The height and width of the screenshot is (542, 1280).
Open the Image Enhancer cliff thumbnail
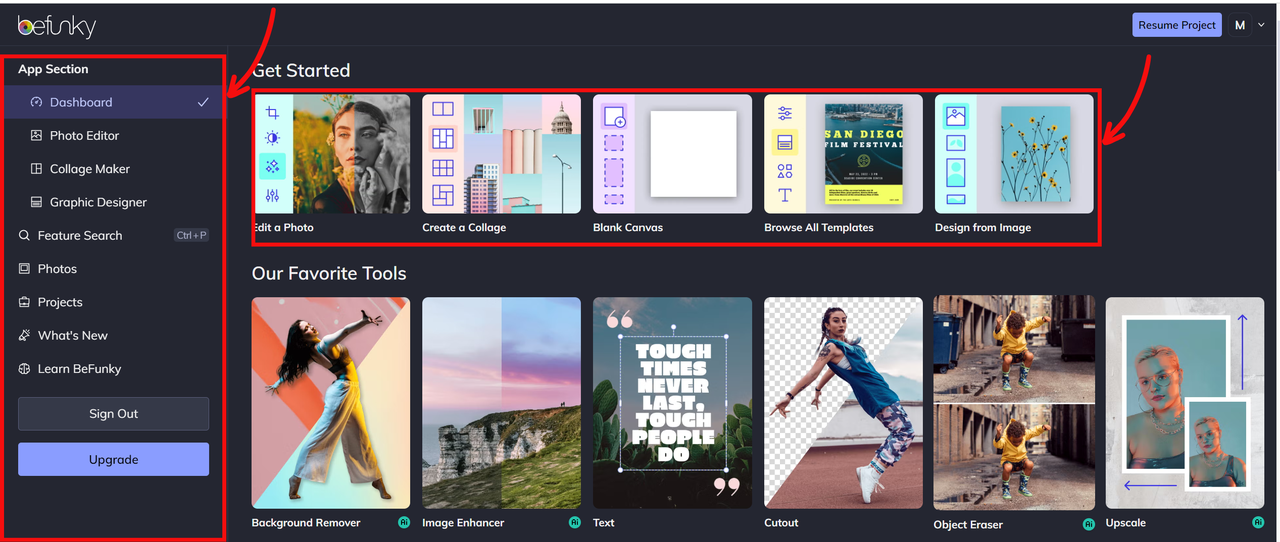[x=501, y=402]
